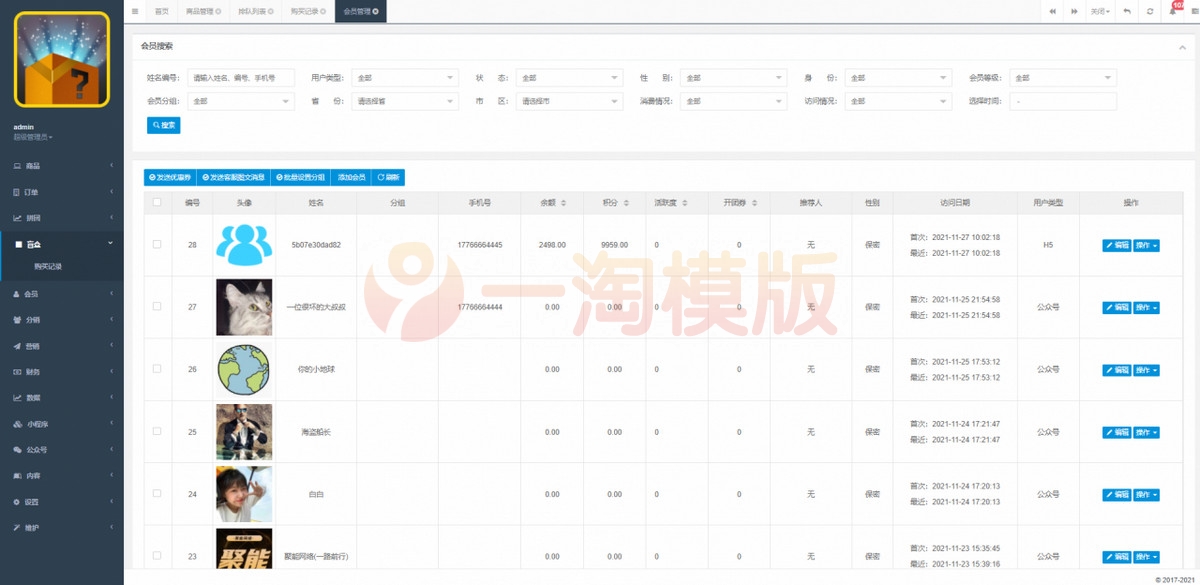Check the checkbox for member 白白
The width and height of the screenshot is (1200, 585).
click(x=157, y=493)
